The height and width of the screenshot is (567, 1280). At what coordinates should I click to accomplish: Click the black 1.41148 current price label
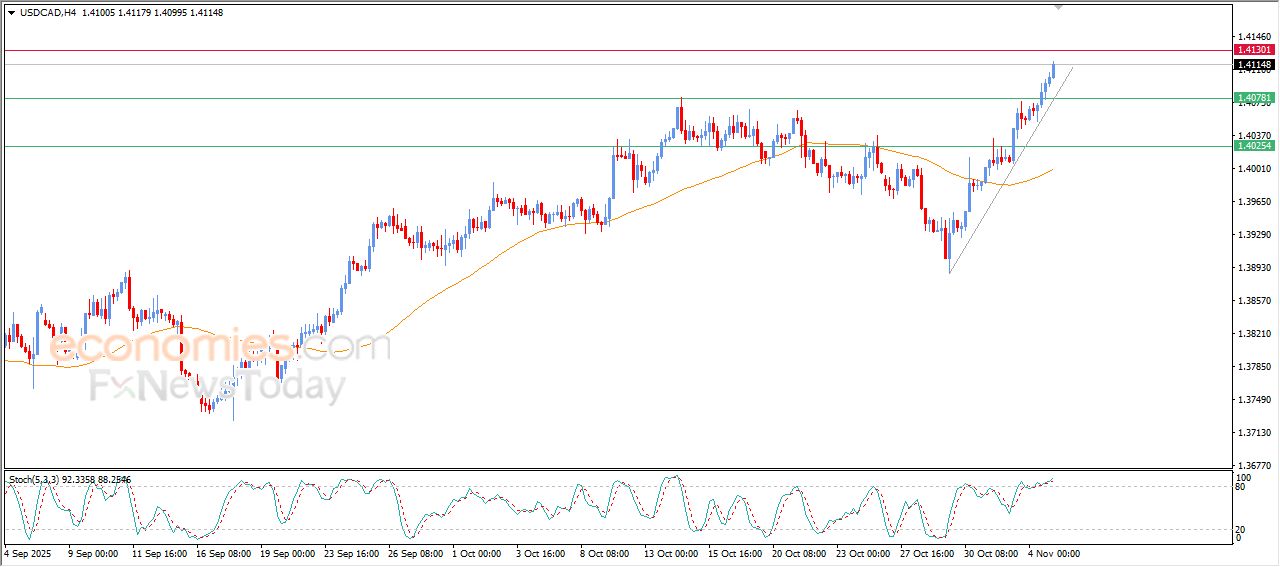click(1254, 65)
